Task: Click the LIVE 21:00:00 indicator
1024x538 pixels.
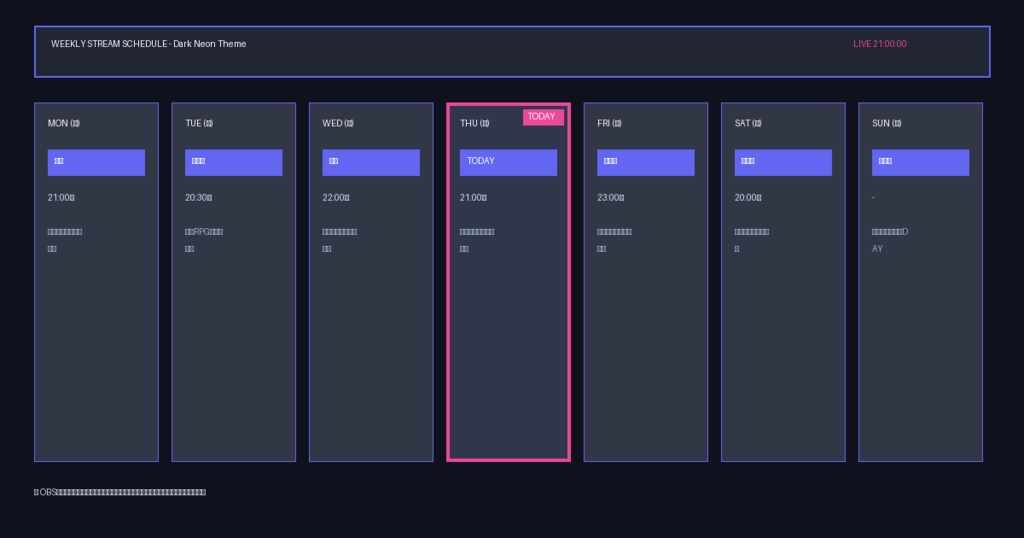Action: (x=880, y=44)
